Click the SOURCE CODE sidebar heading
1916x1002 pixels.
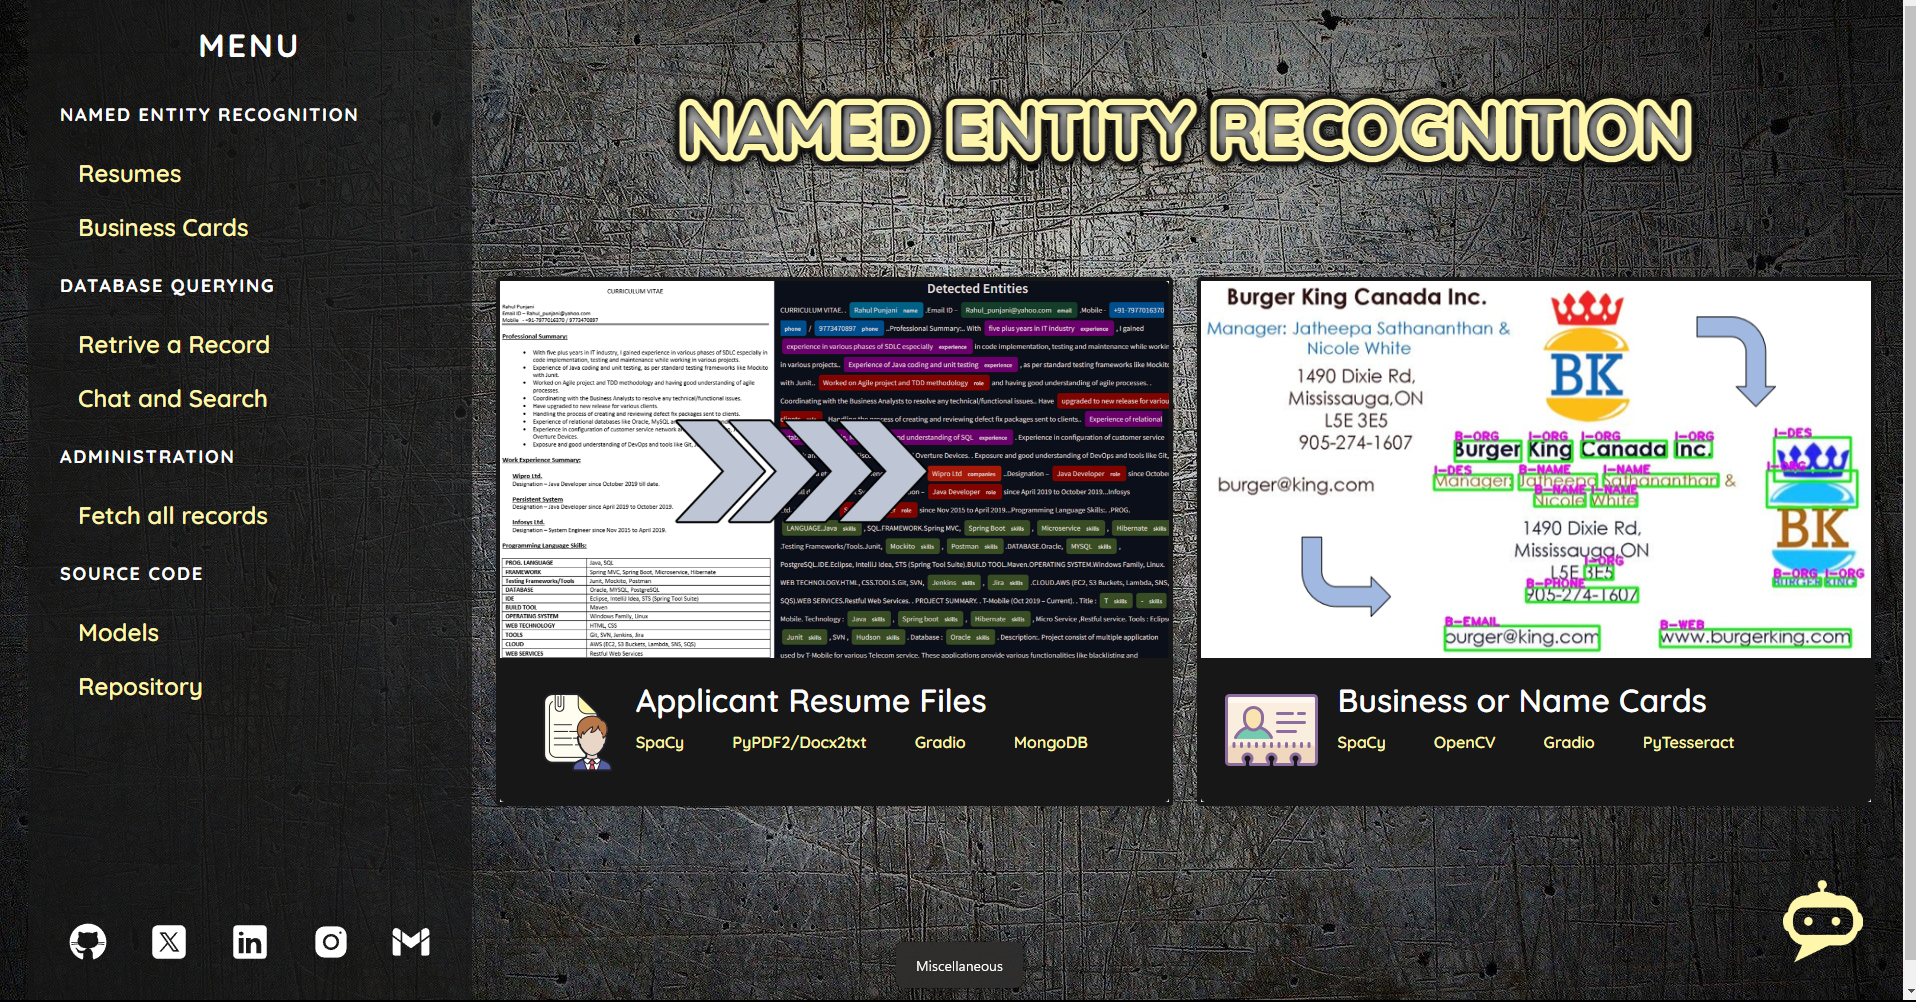pos(131,574)
